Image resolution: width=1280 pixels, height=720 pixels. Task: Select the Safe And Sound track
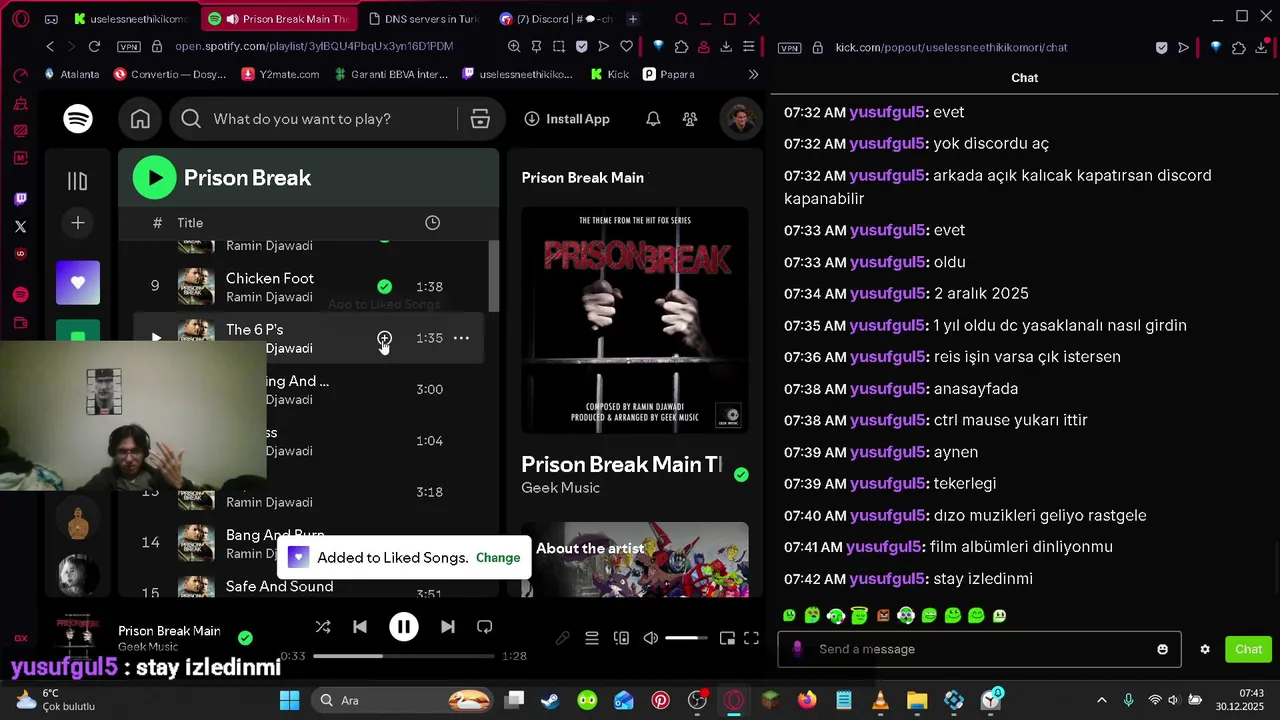279,586
